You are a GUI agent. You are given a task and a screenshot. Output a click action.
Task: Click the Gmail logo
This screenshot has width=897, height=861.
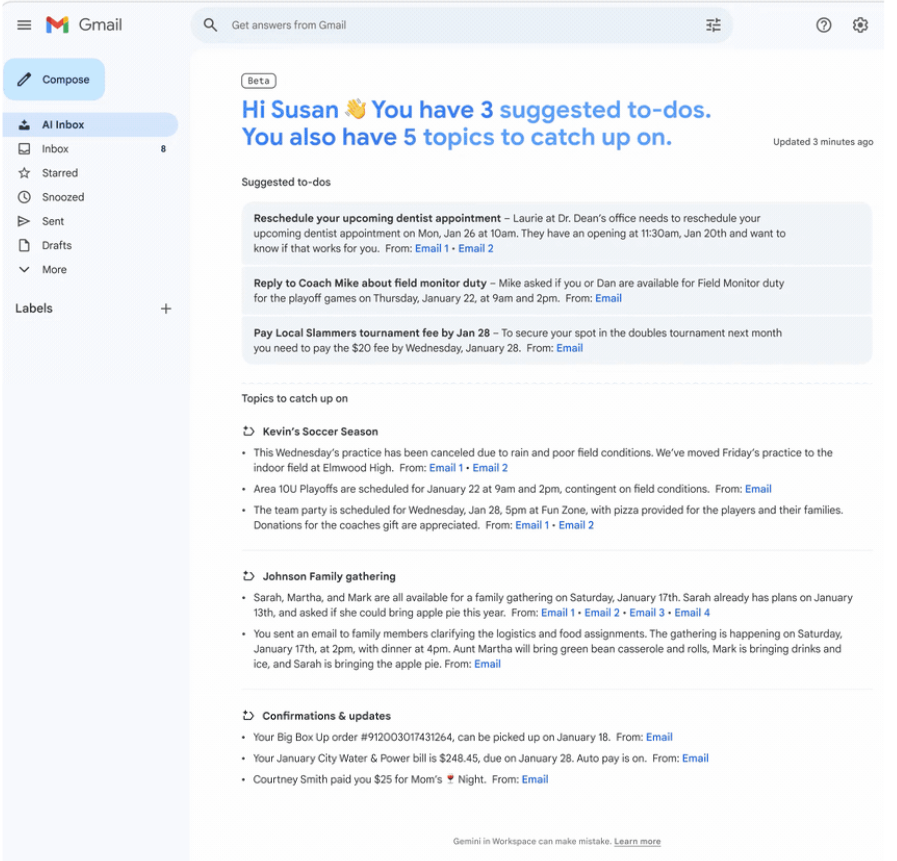(84, 25)
